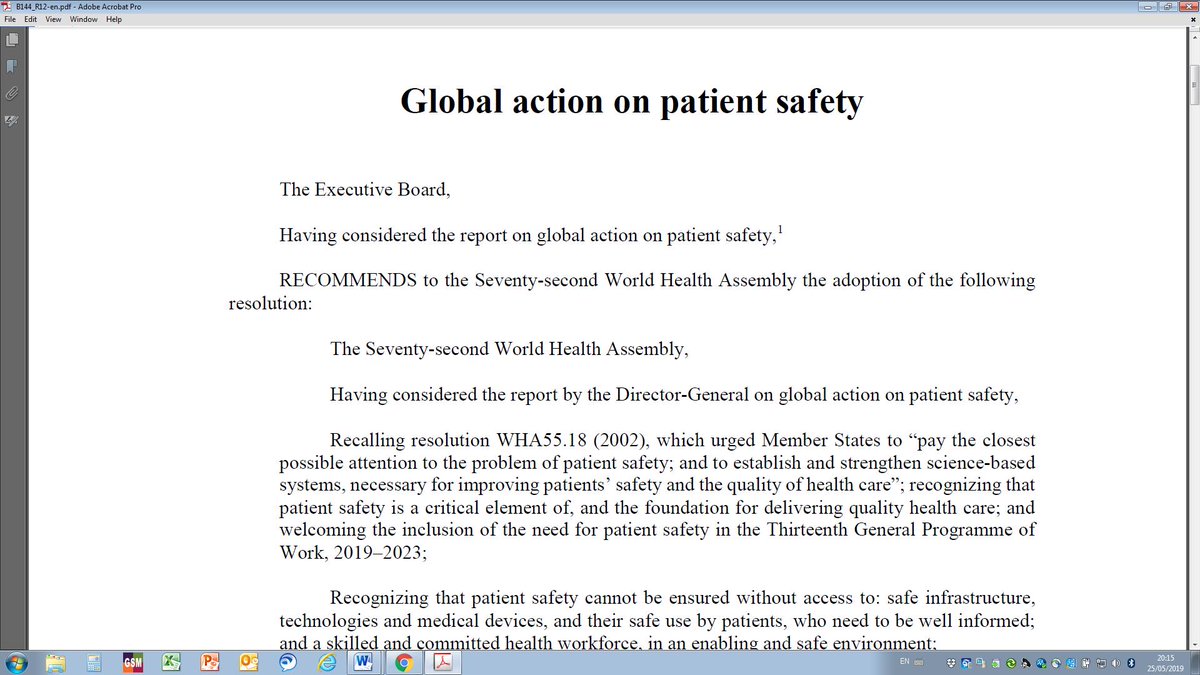This screenshot has width=1200, height=675.
Task: Open the Page Thumbnails panel
Action: [x=11, y=41]
